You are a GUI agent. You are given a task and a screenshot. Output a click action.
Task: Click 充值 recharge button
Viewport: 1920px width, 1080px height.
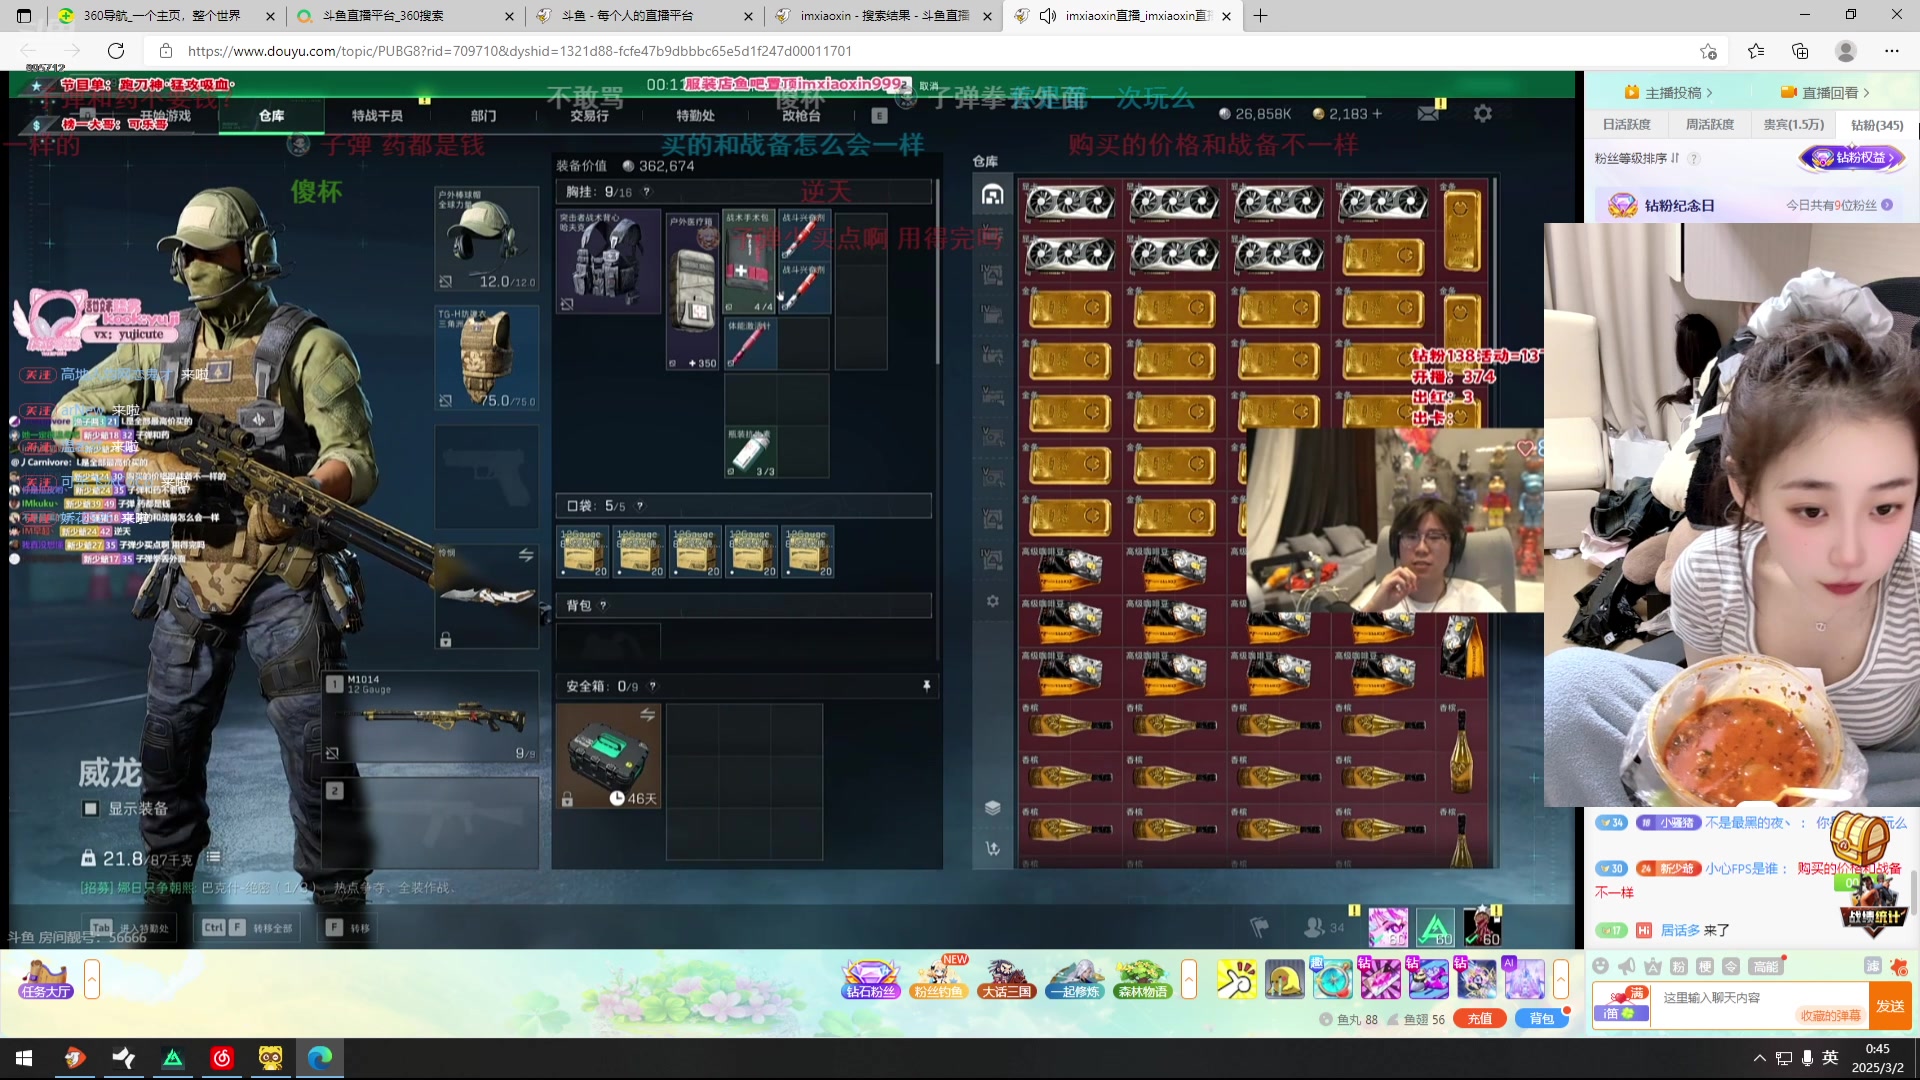point(1480,1019)
